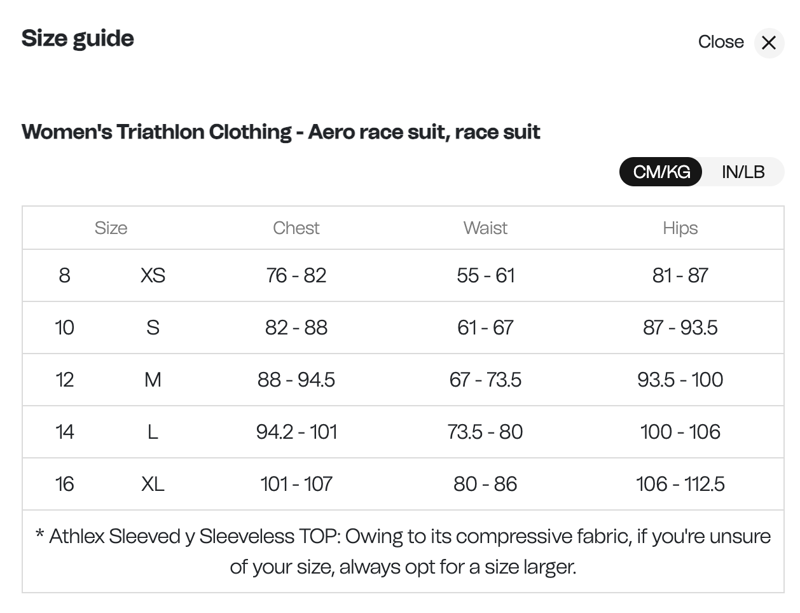
Task: Click the Close label text
Action: tap(720, 42)
